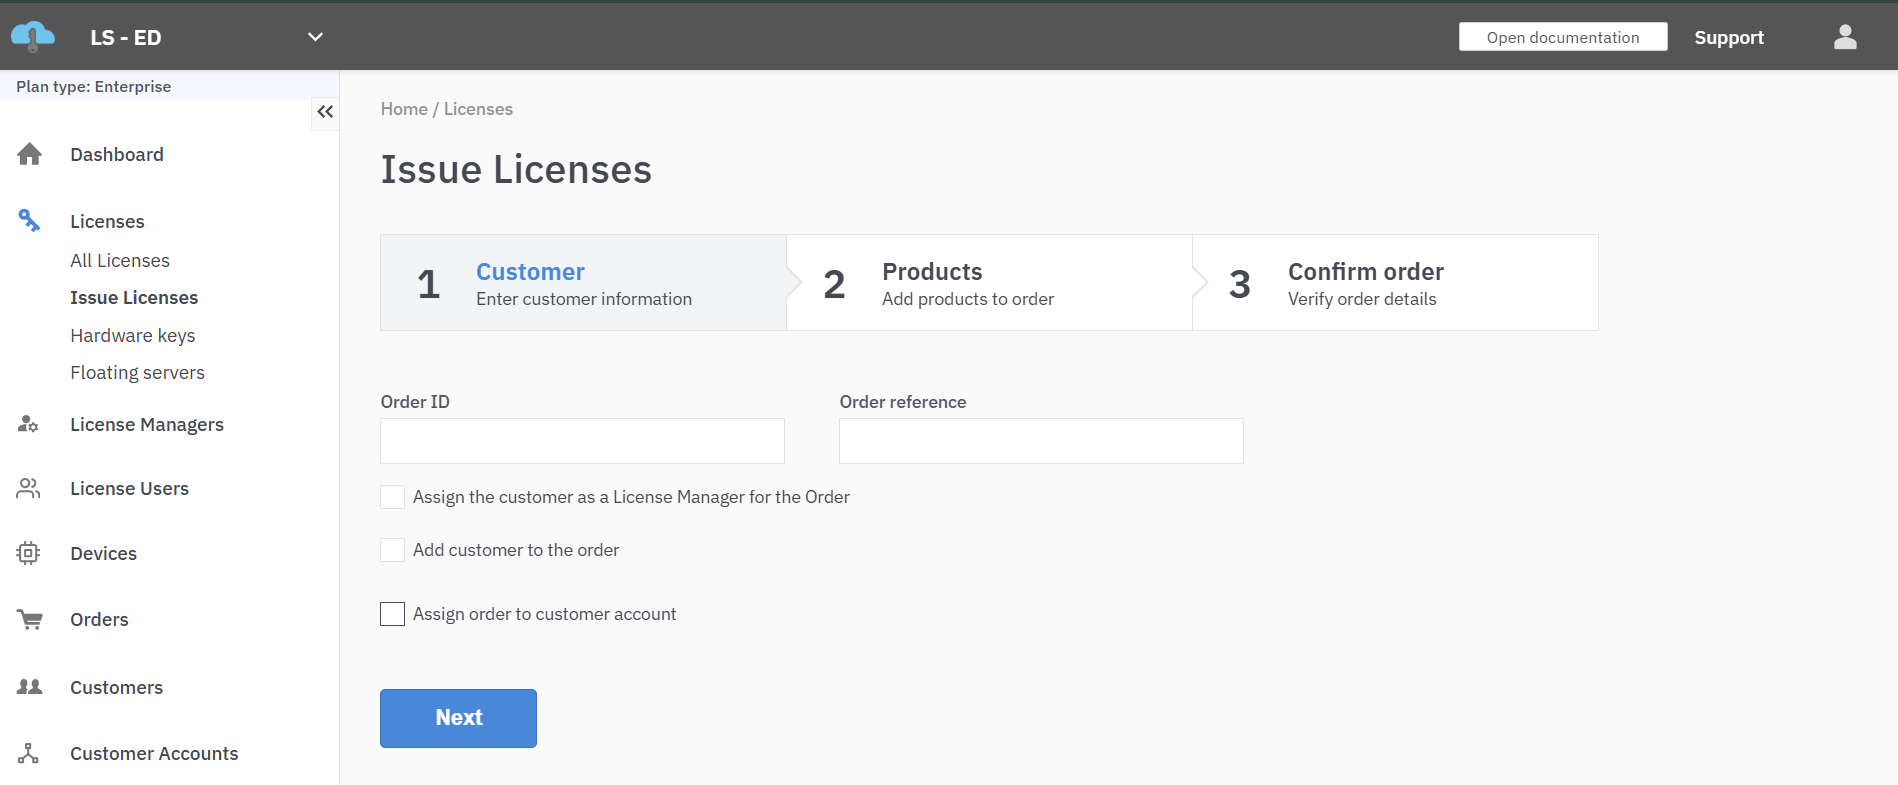
Task: Tick Assign order to customer account
Action: click(393, 614)
